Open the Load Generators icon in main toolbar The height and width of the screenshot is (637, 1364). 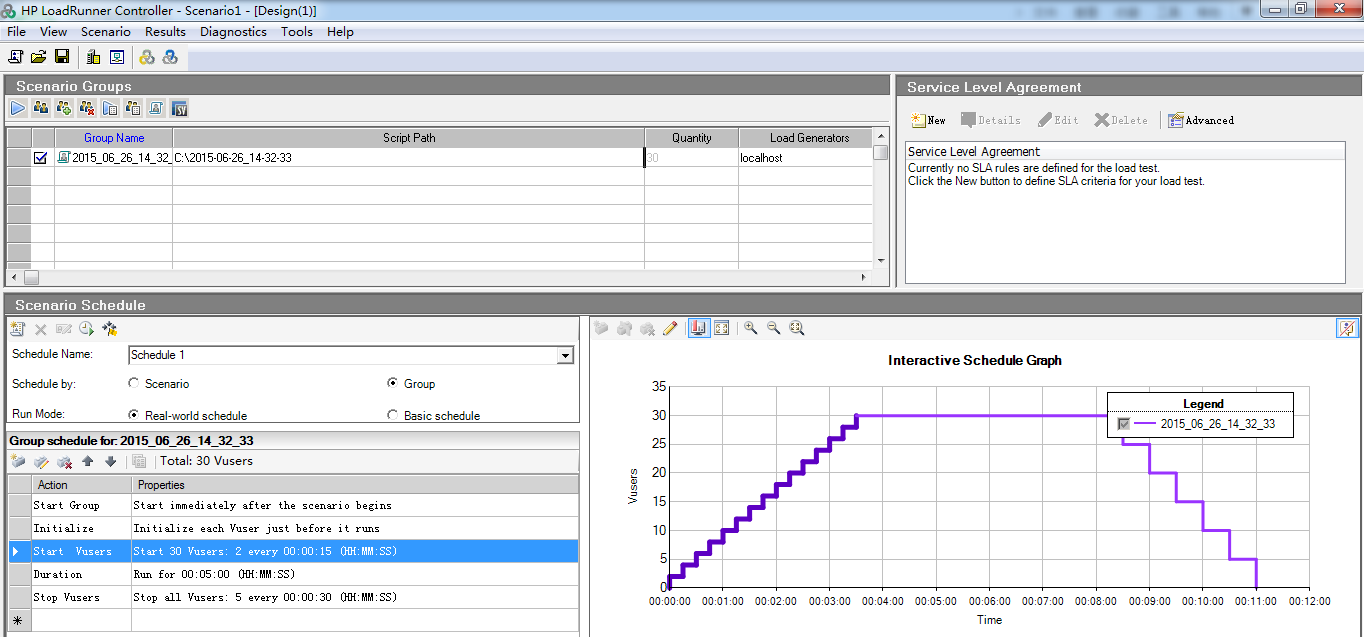point(93,57)
